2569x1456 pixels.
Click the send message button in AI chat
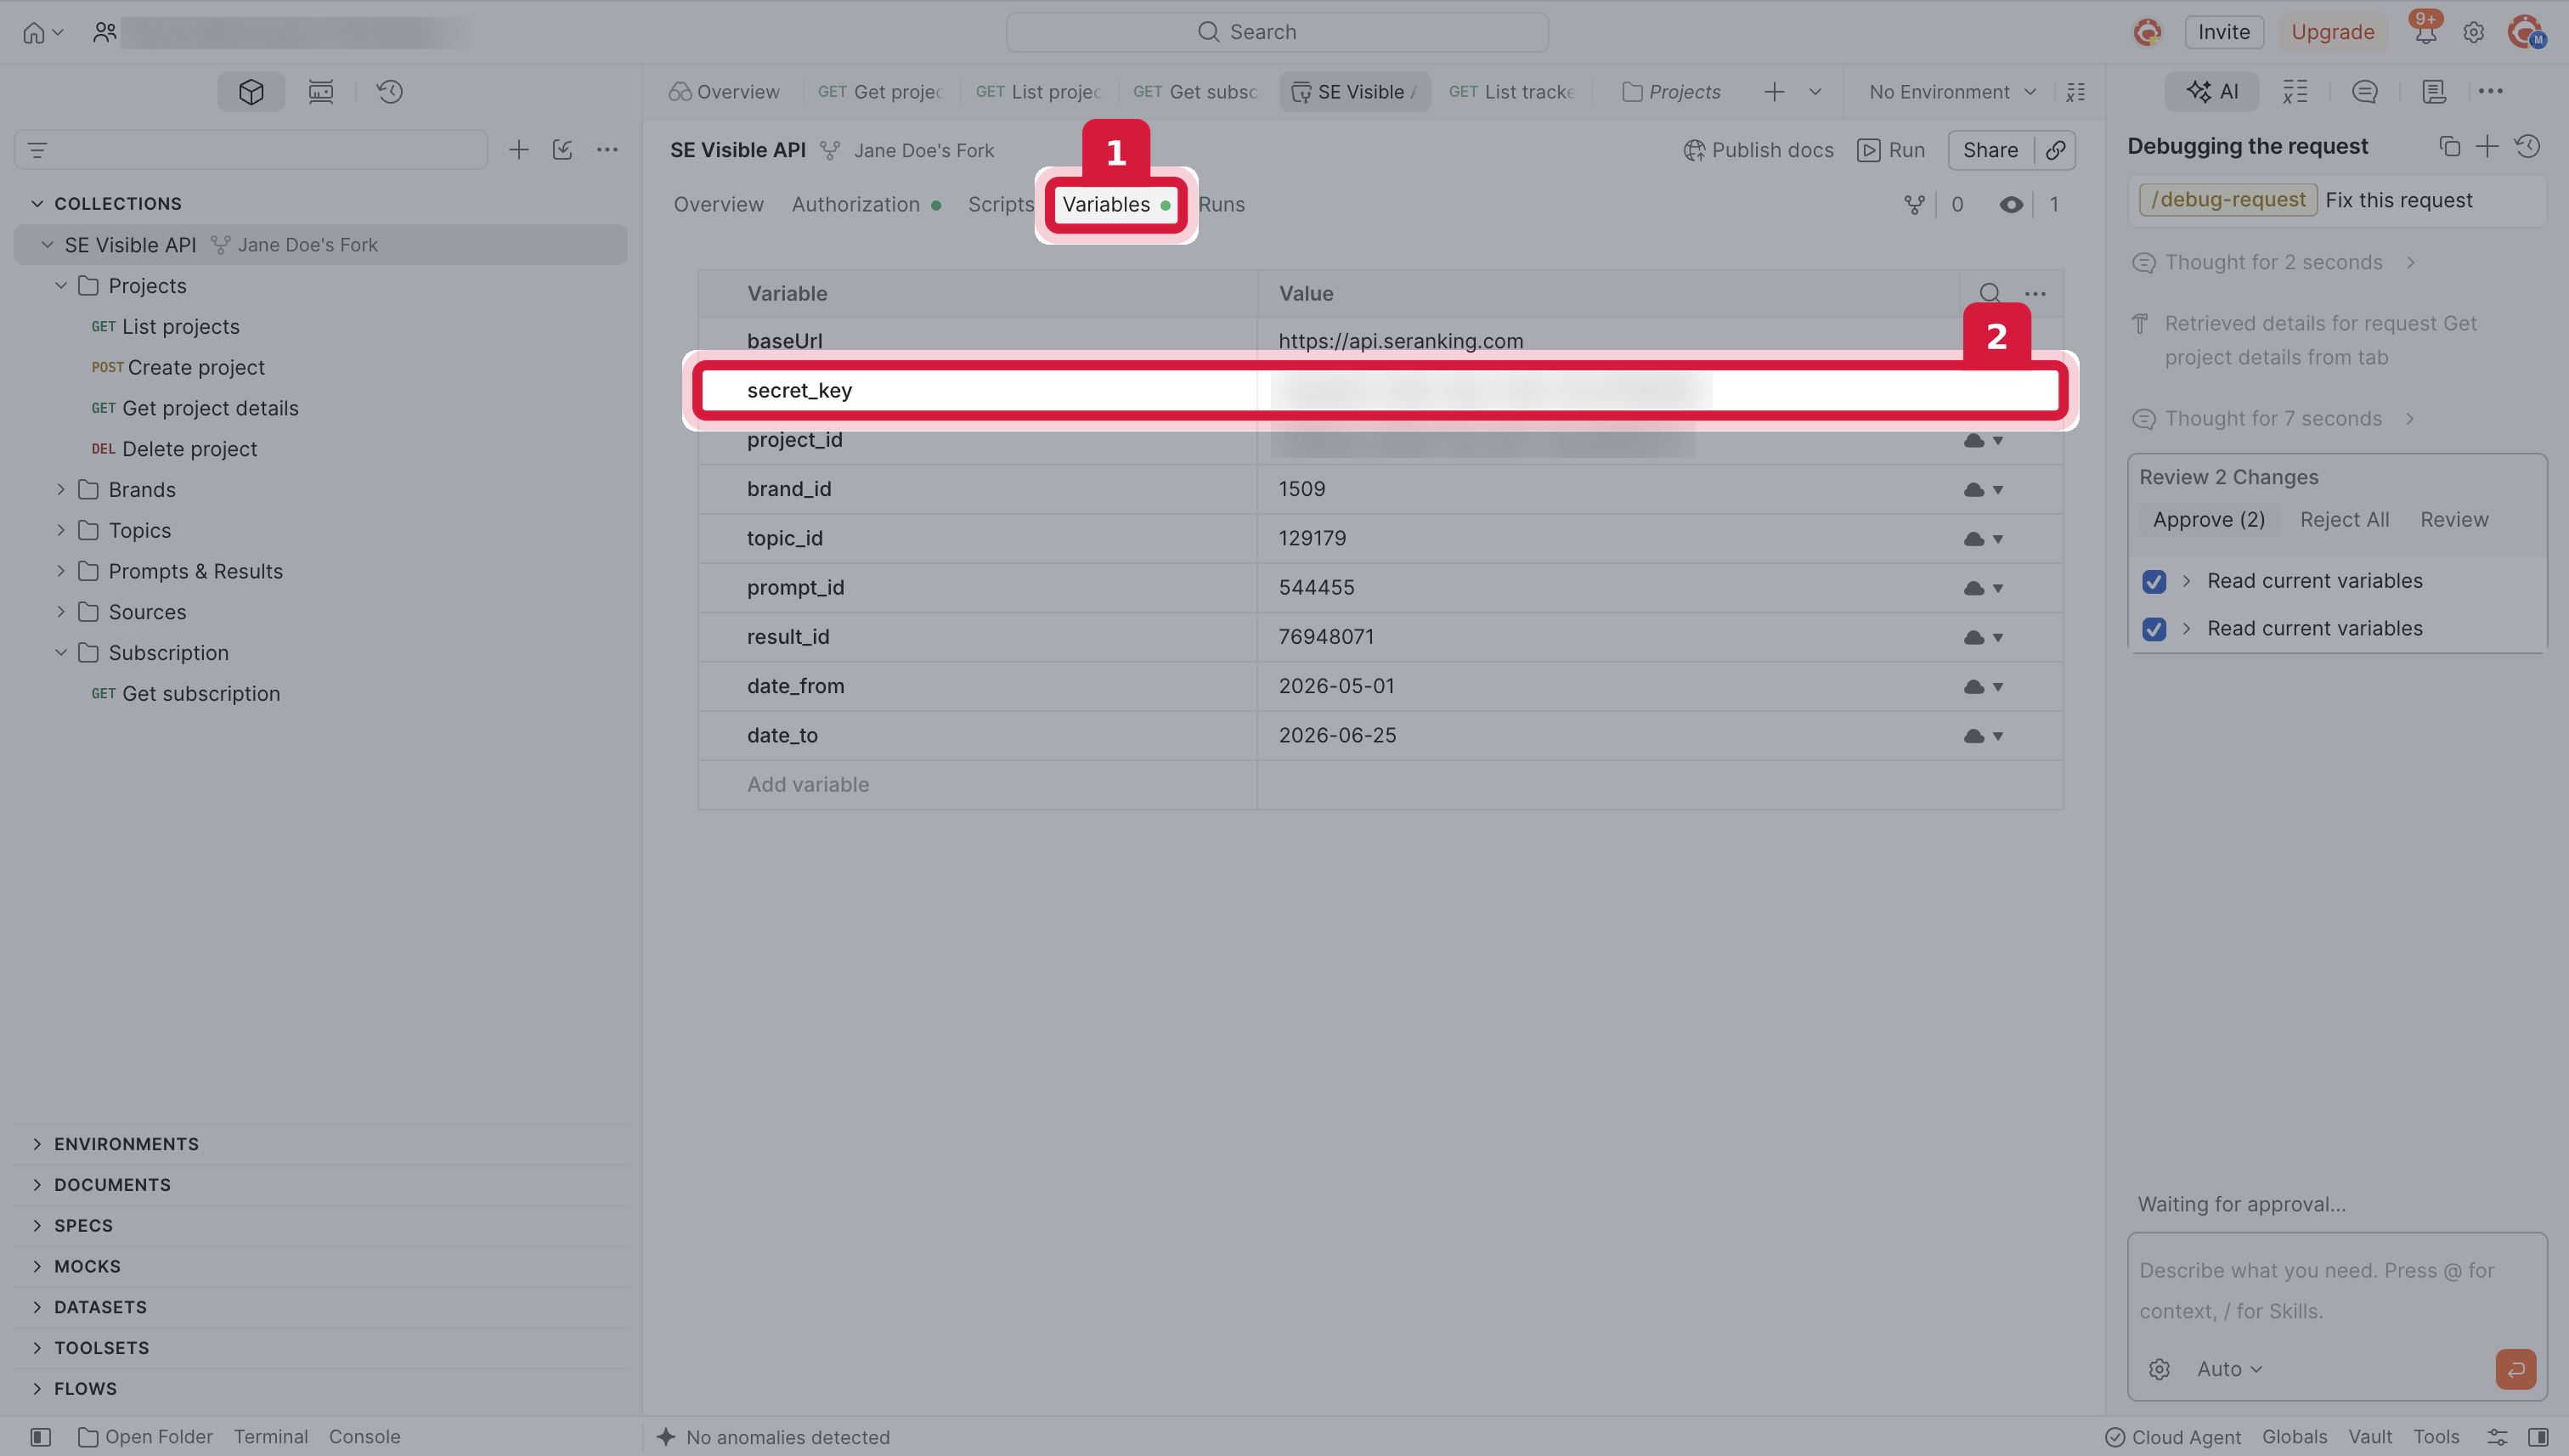click(2515, 1369)
